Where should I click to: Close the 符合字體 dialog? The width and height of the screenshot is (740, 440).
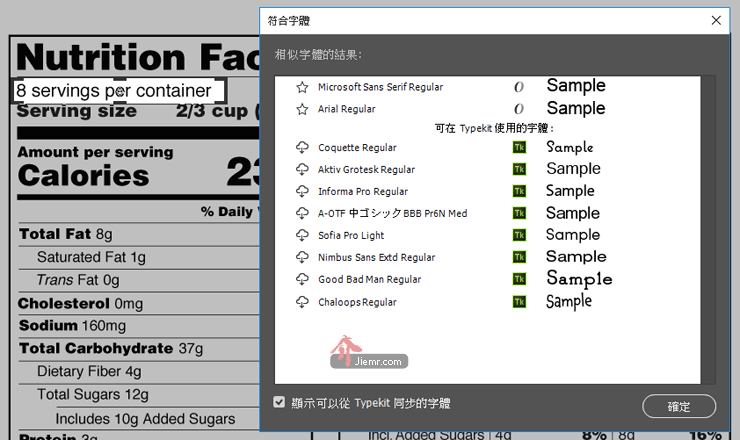[716, 20]
